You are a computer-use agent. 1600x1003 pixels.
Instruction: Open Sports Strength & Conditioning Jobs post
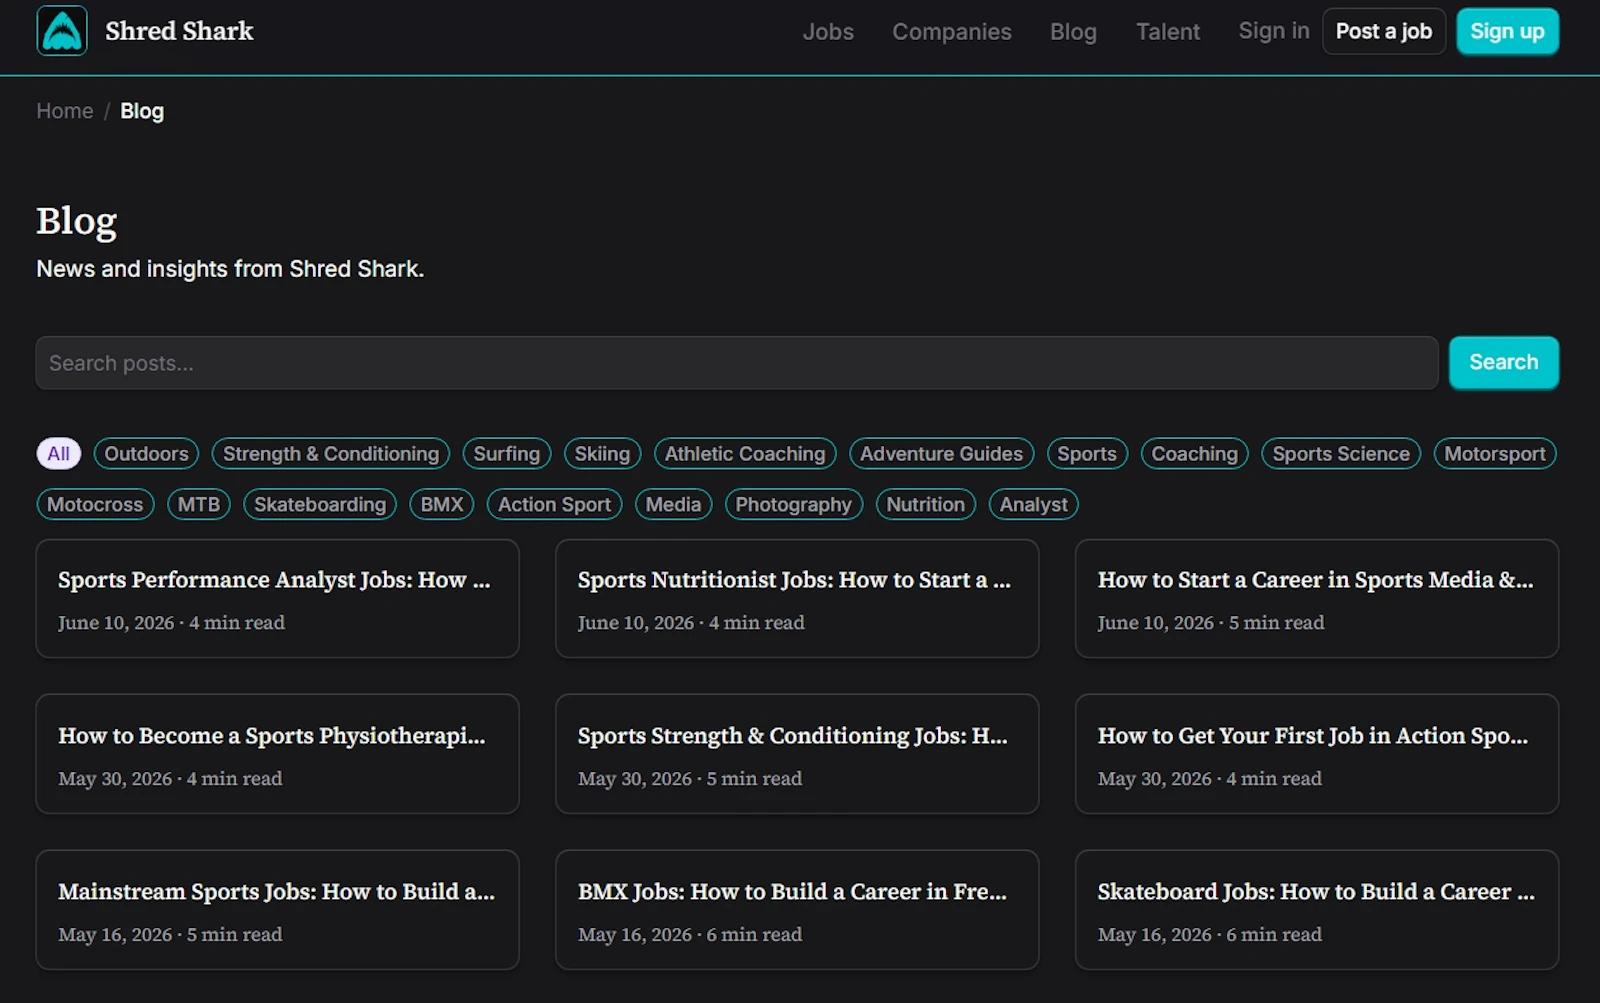tap(797, 754)
